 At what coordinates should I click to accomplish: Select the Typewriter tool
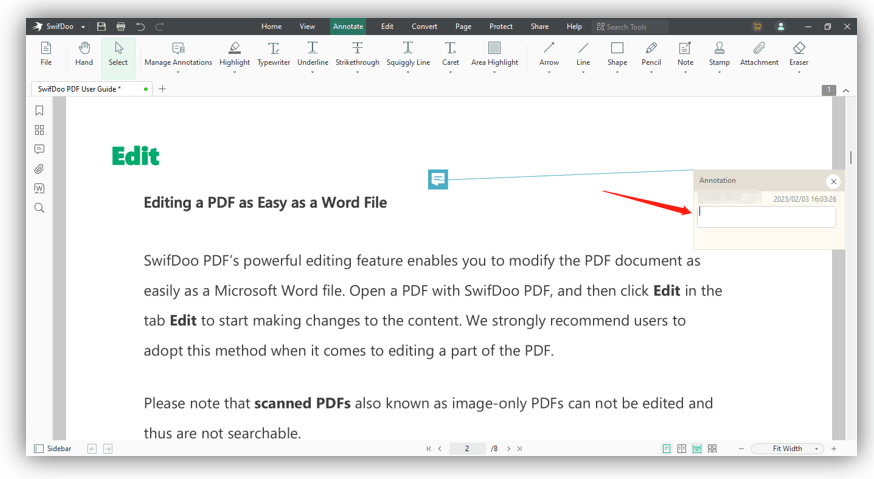273,54
